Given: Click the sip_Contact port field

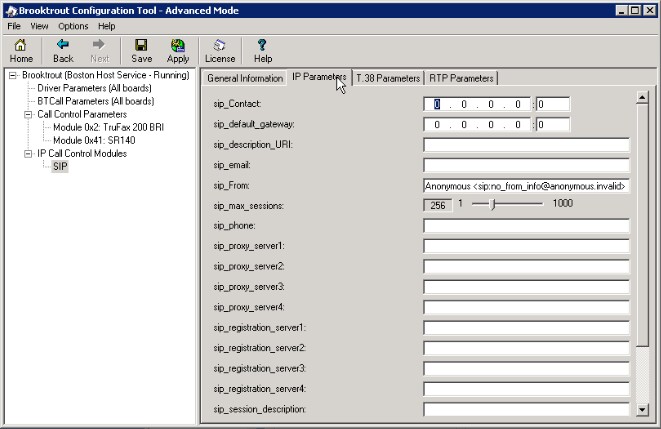Looking at the screenshot, I should coord(553,104).
